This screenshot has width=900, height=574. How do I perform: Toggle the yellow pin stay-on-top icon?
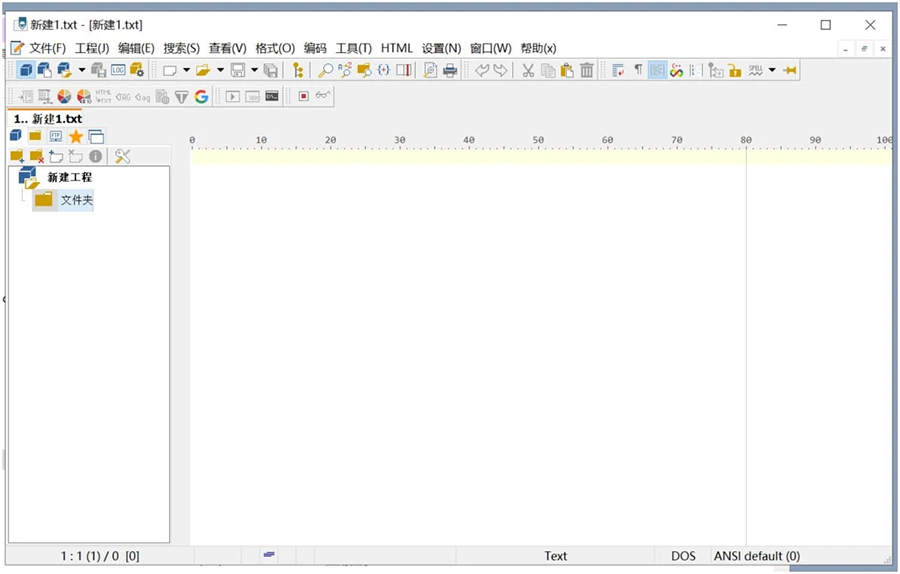(x=790, y=70)
